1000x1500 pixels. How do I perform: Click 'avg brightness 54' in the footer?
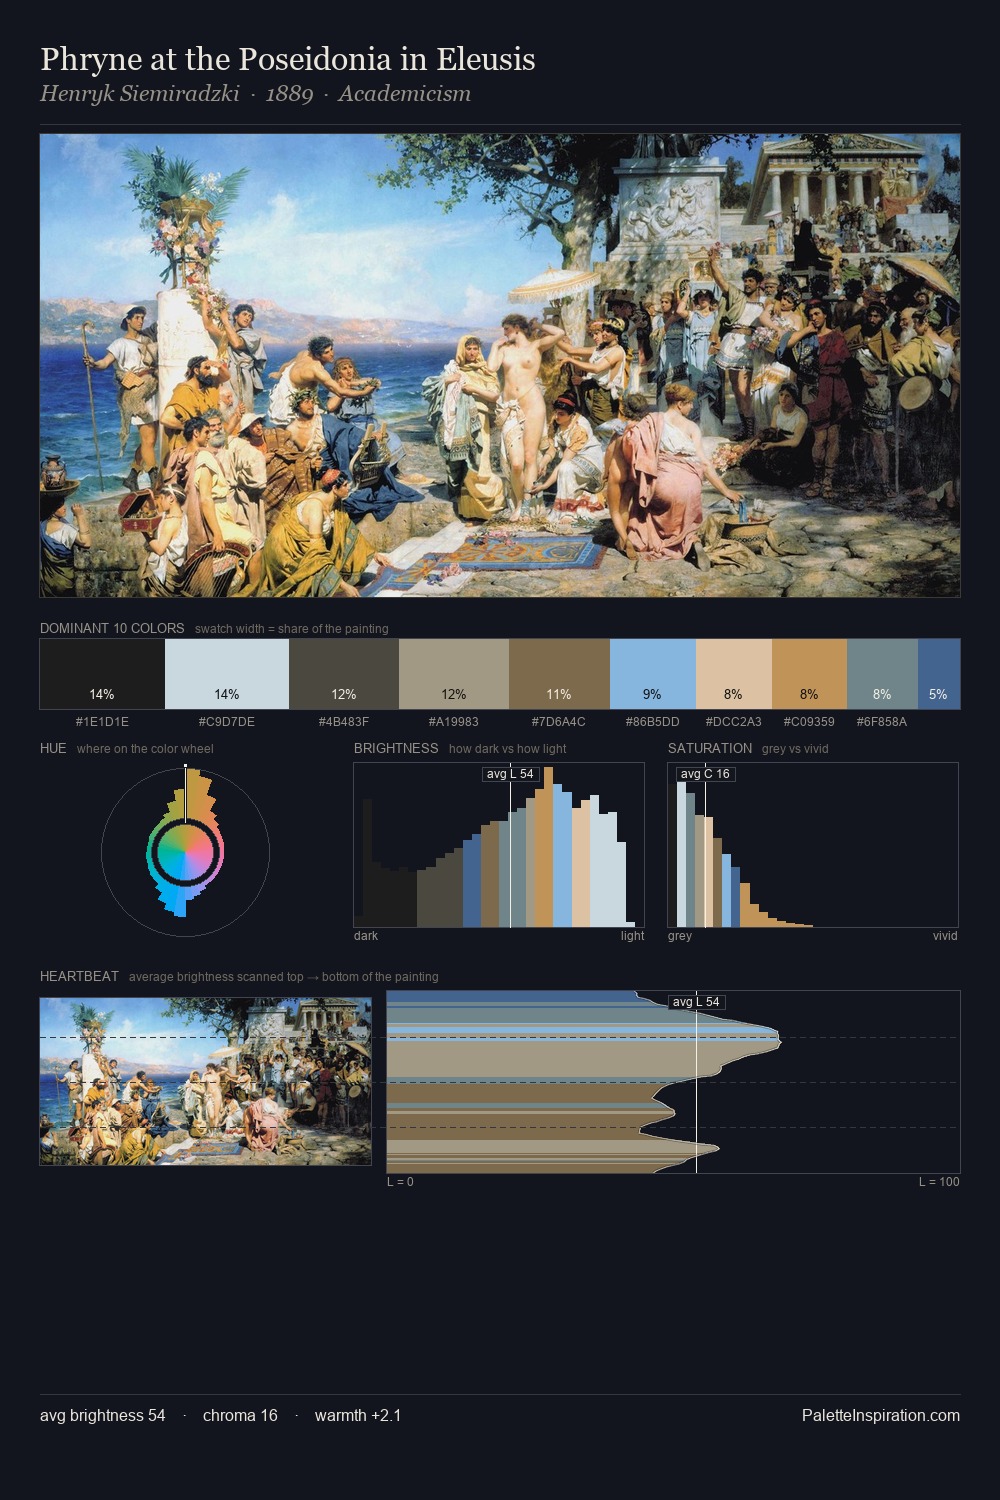coord(103,1415)
